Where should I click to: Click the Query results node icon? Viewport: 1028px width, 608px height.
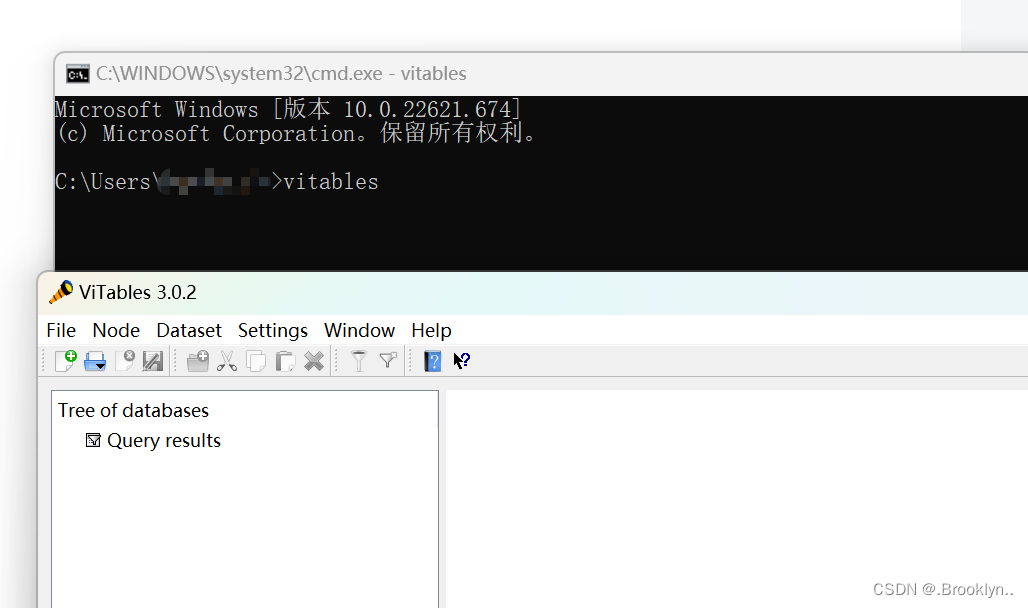click(x=93, y=440)
